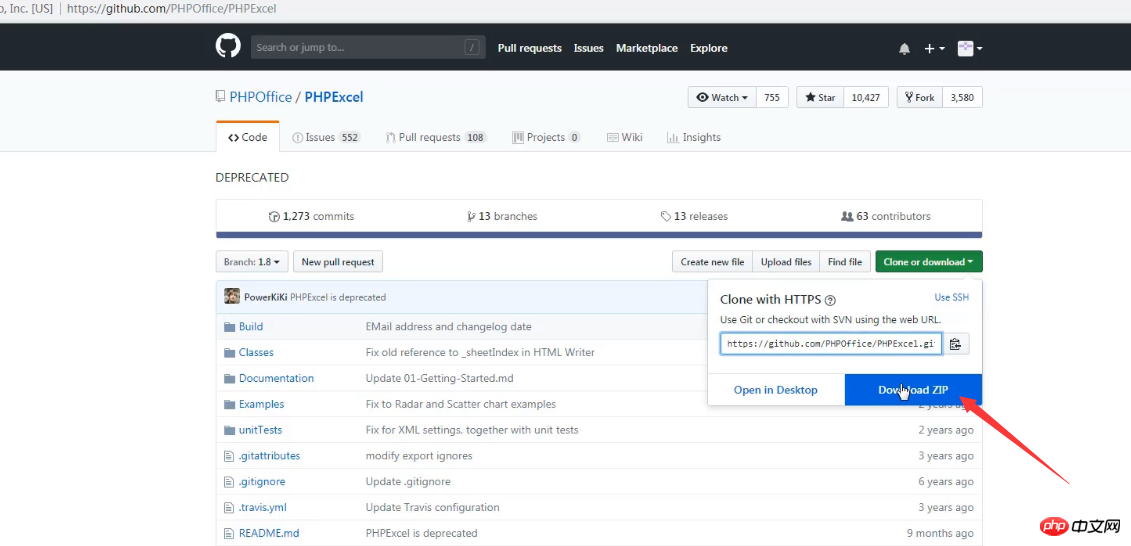Click Marketplace in top navigation
Viewport: 1131px width, 546px height.
(x=647, y=48)
